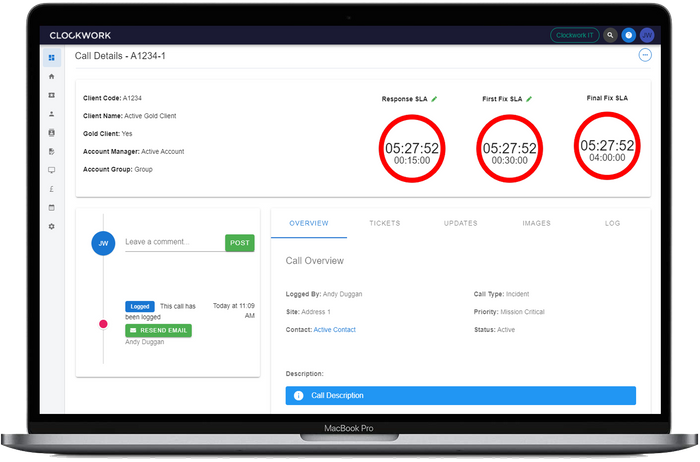Open settings gear icon in sidebar
The height and width of the screenshot is (462, 700).
(52, 227)
